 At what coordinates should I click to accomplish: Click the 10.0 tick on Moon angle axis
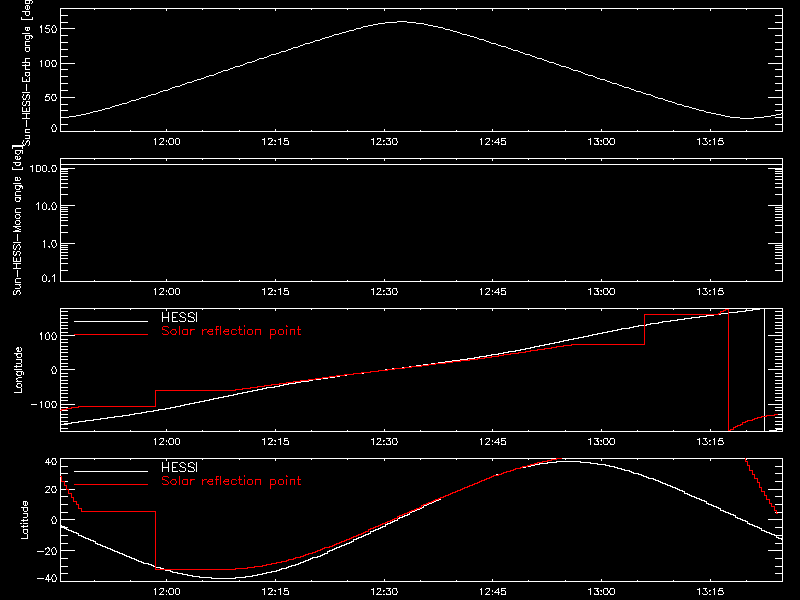click(46, 206)
